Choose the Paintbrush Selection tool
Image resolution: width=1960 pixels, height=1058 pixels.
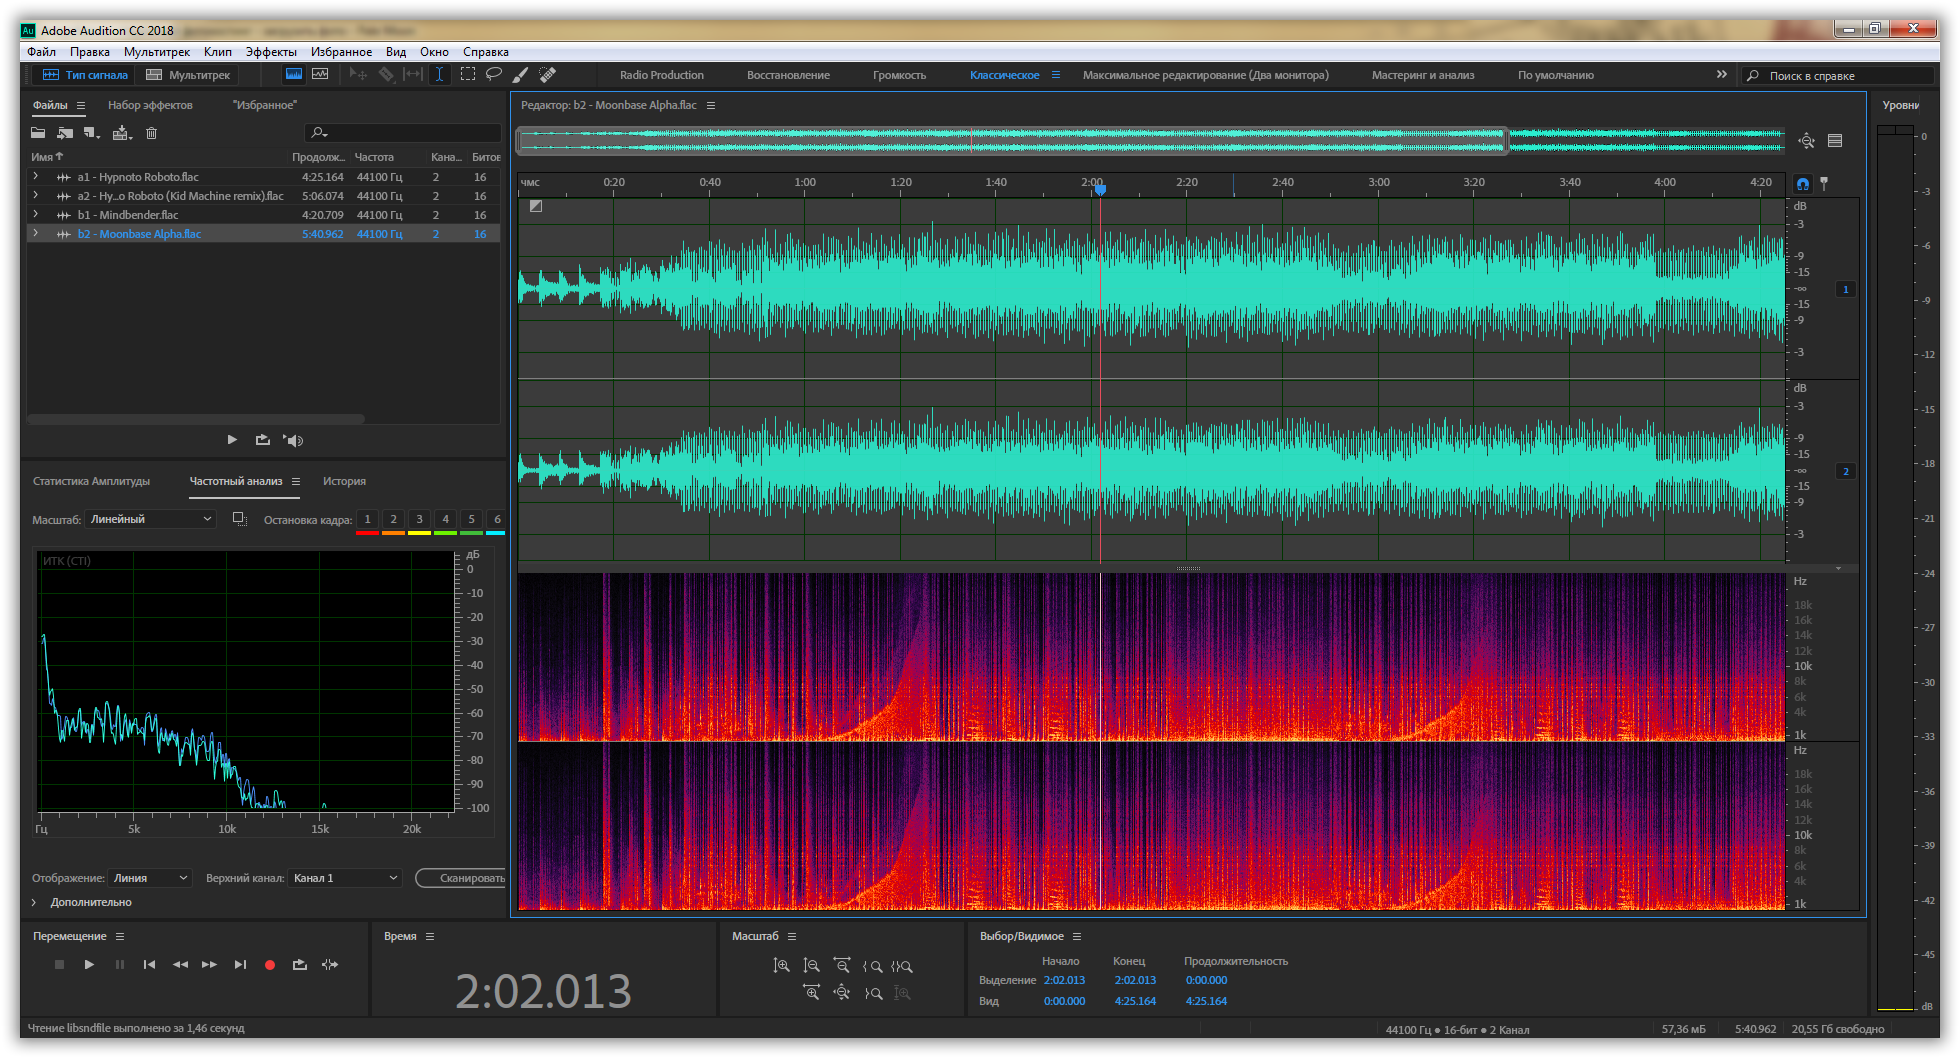[520, 74]
